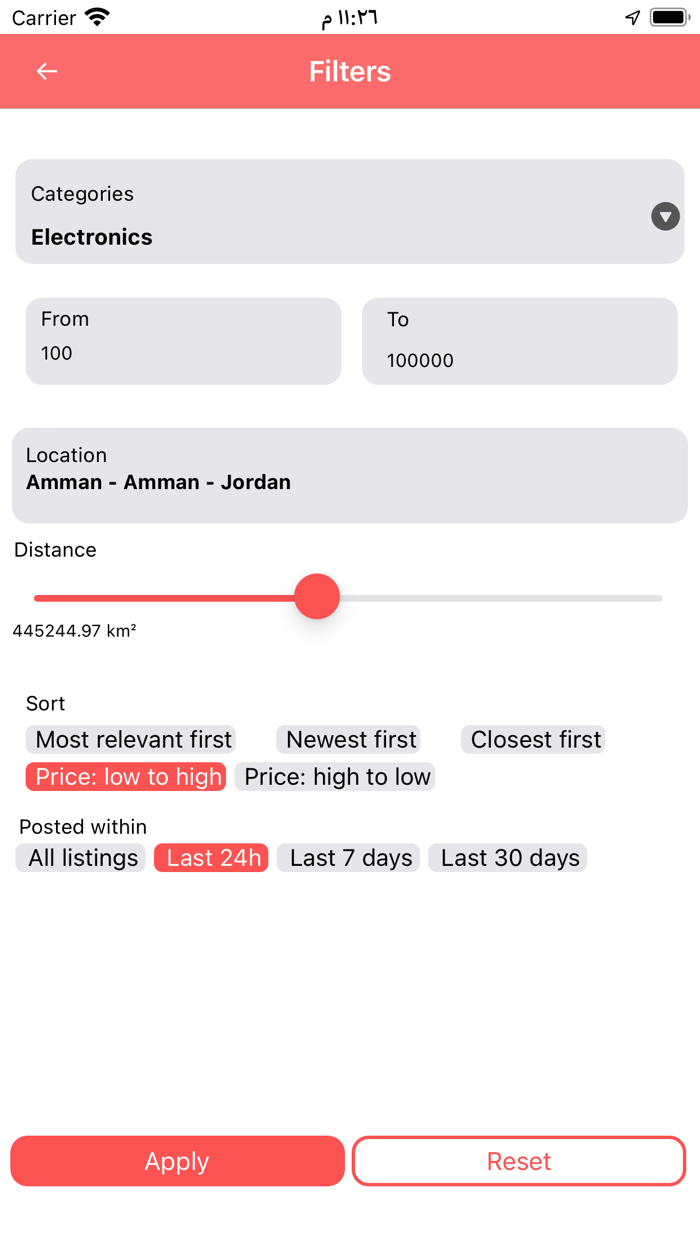Select the 'Most relevant first' sort option

[x=131, y=739]
